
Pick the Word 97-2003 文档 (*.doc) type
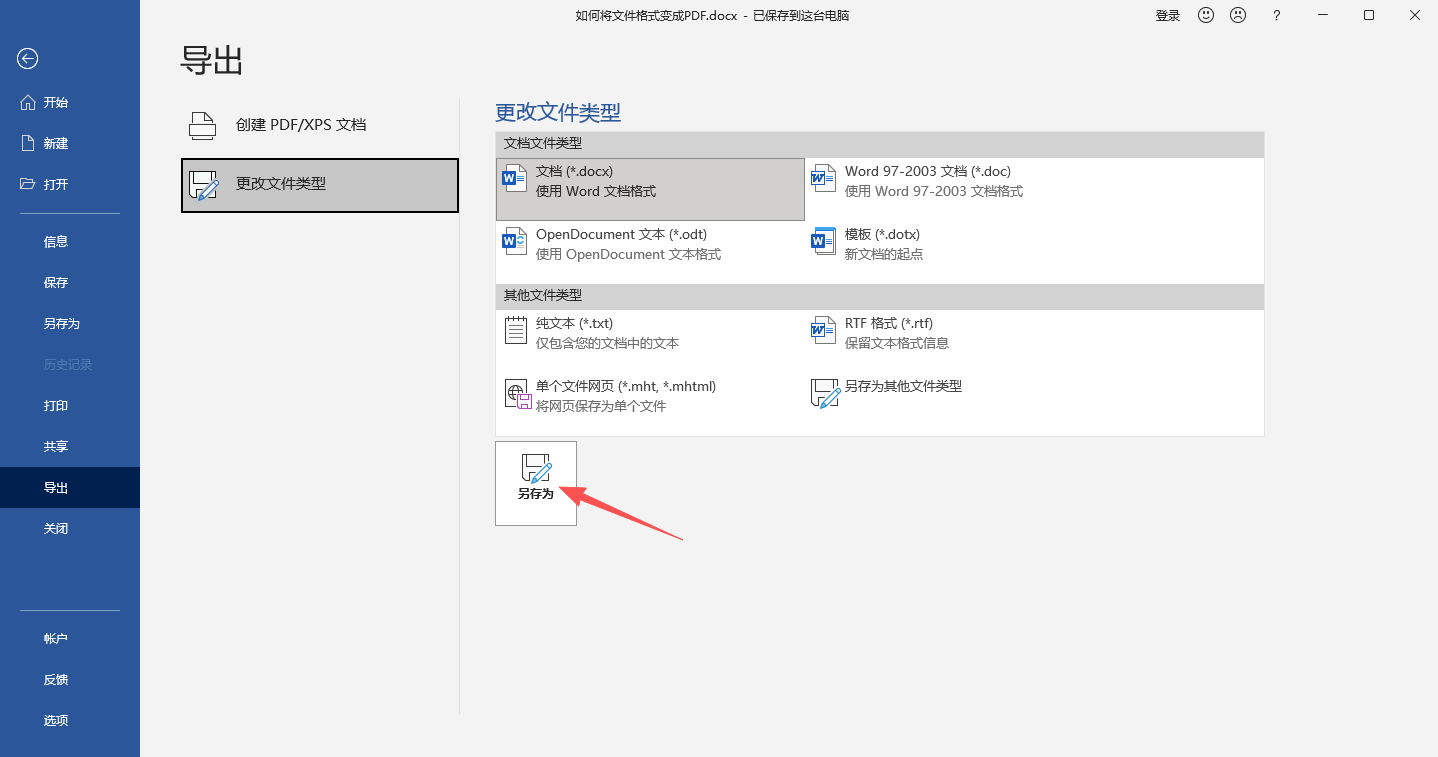959,189
